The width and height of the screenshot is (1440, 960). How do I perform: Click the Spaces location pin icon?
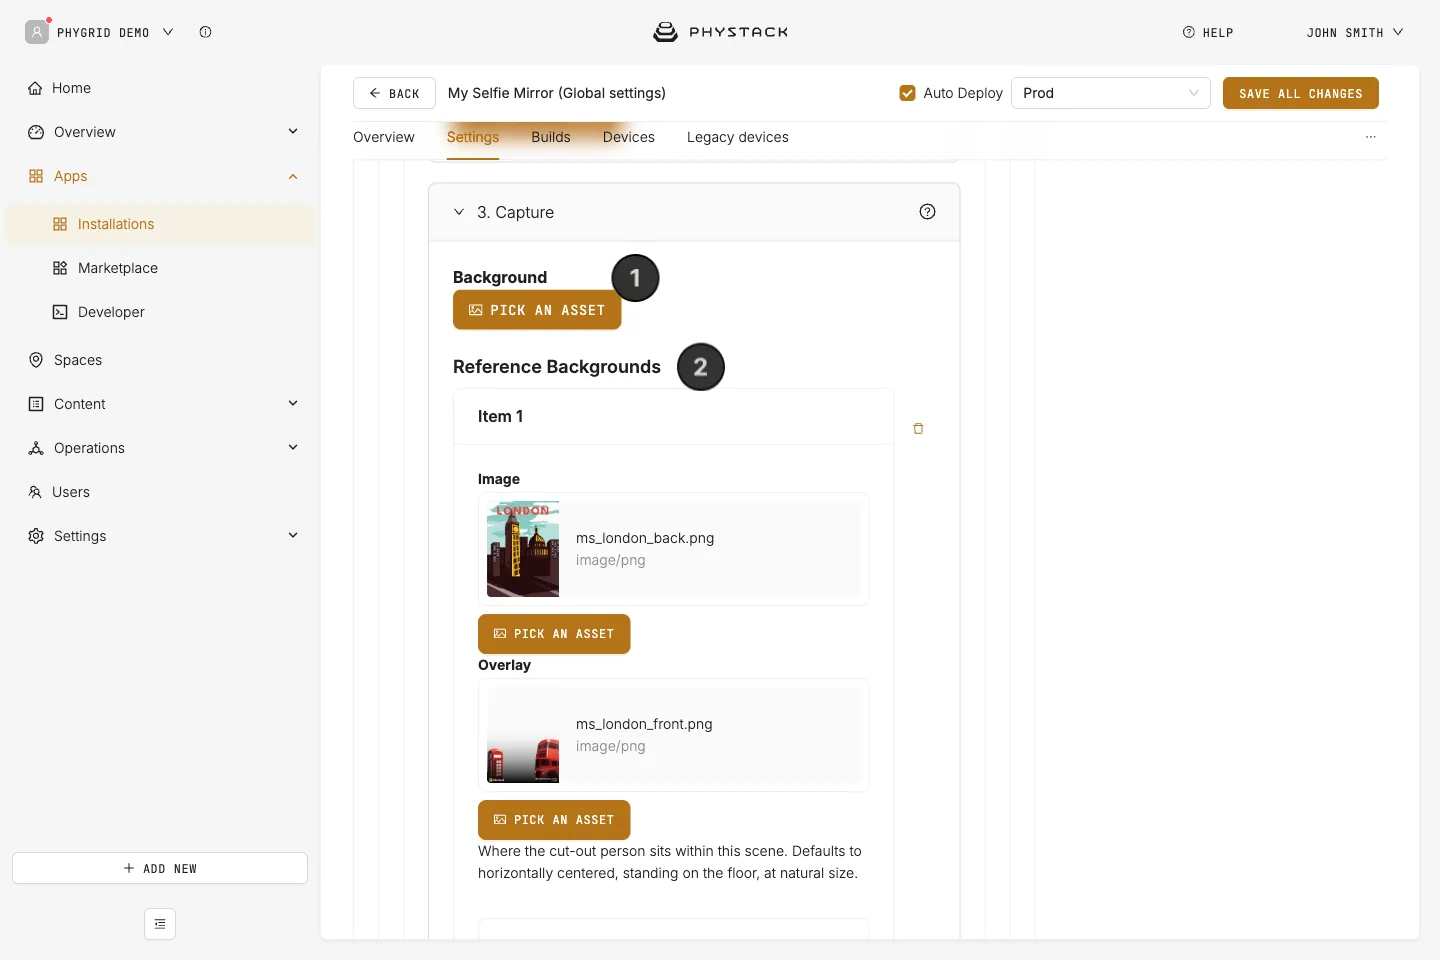click(x=36, y=360)
